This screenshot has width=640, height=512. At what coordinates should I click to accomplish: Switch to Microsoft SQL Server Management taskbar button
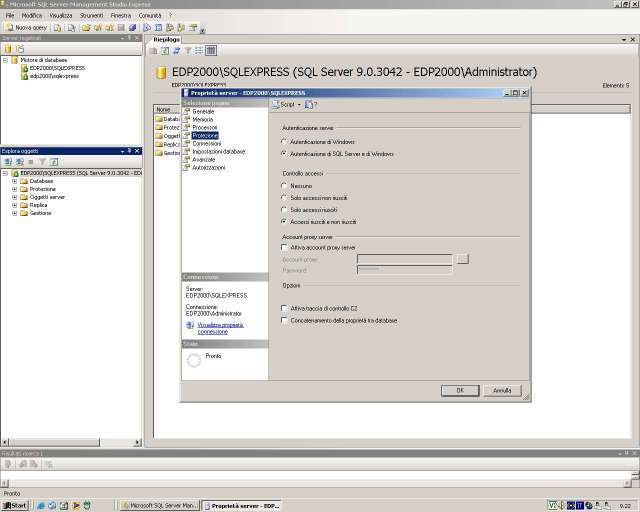[x=160, y=505]
